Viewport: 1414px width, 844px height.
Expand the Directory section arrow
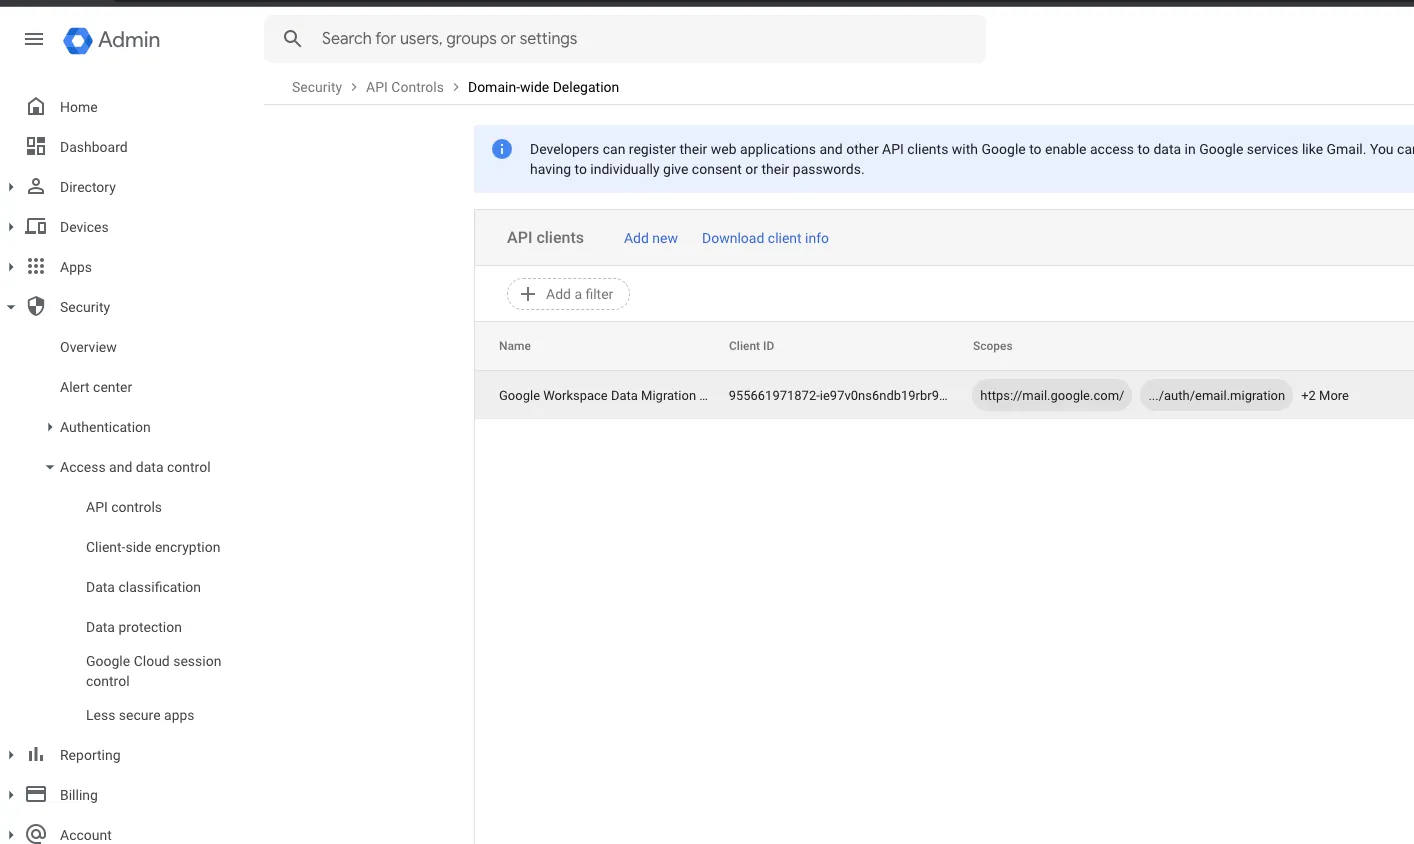pos(11,187)
